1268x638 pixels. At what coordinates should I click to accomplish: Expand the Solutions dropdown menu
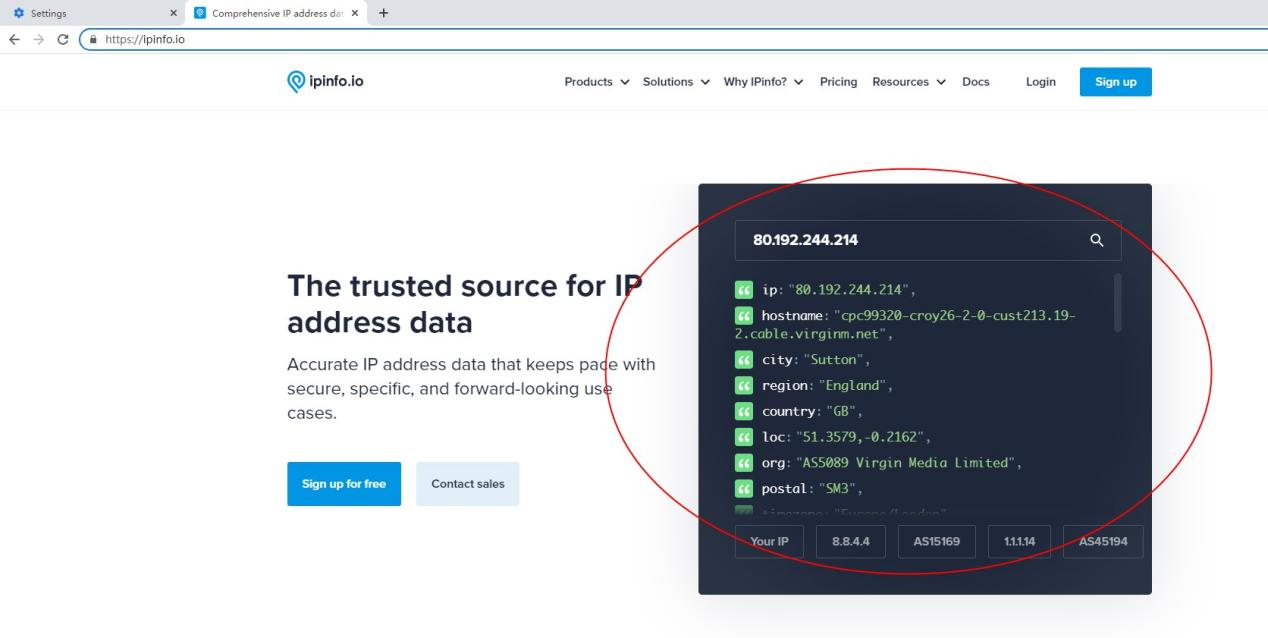[x=676, y=82]
